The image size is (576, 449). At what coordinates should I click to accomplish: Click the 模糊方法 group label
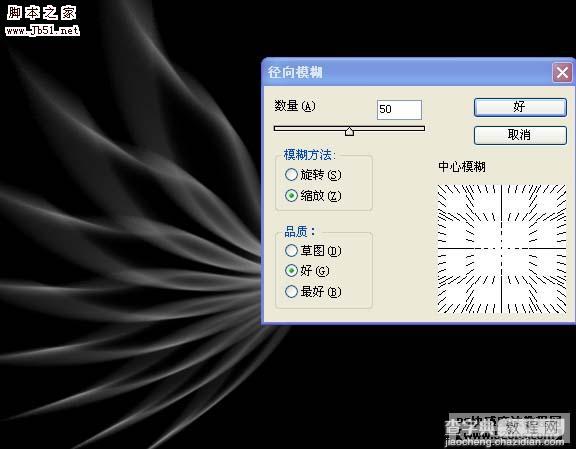pyautogui.click(x=310, y=155)
